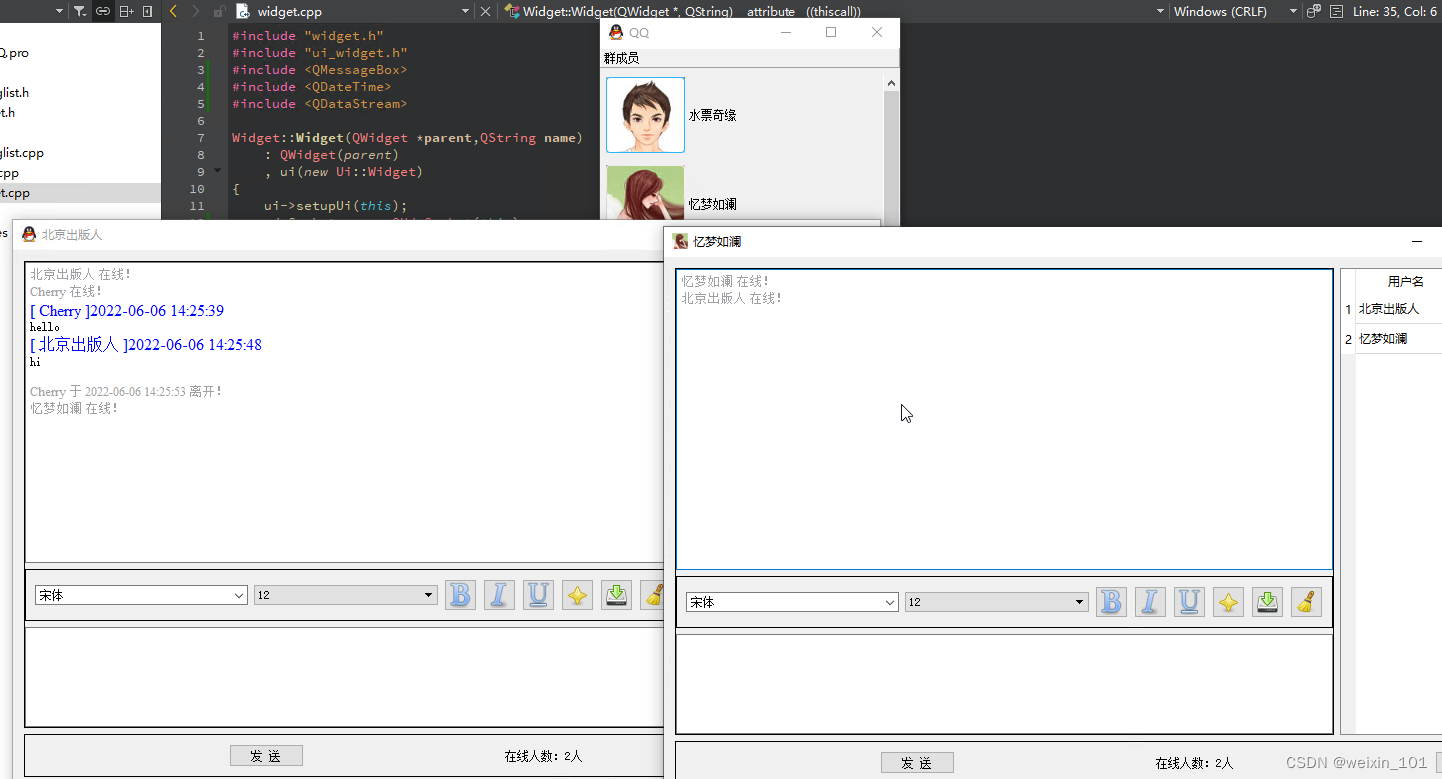Toggle bold in 忆梦如澜 chat window

click(x=1111, y=602)
